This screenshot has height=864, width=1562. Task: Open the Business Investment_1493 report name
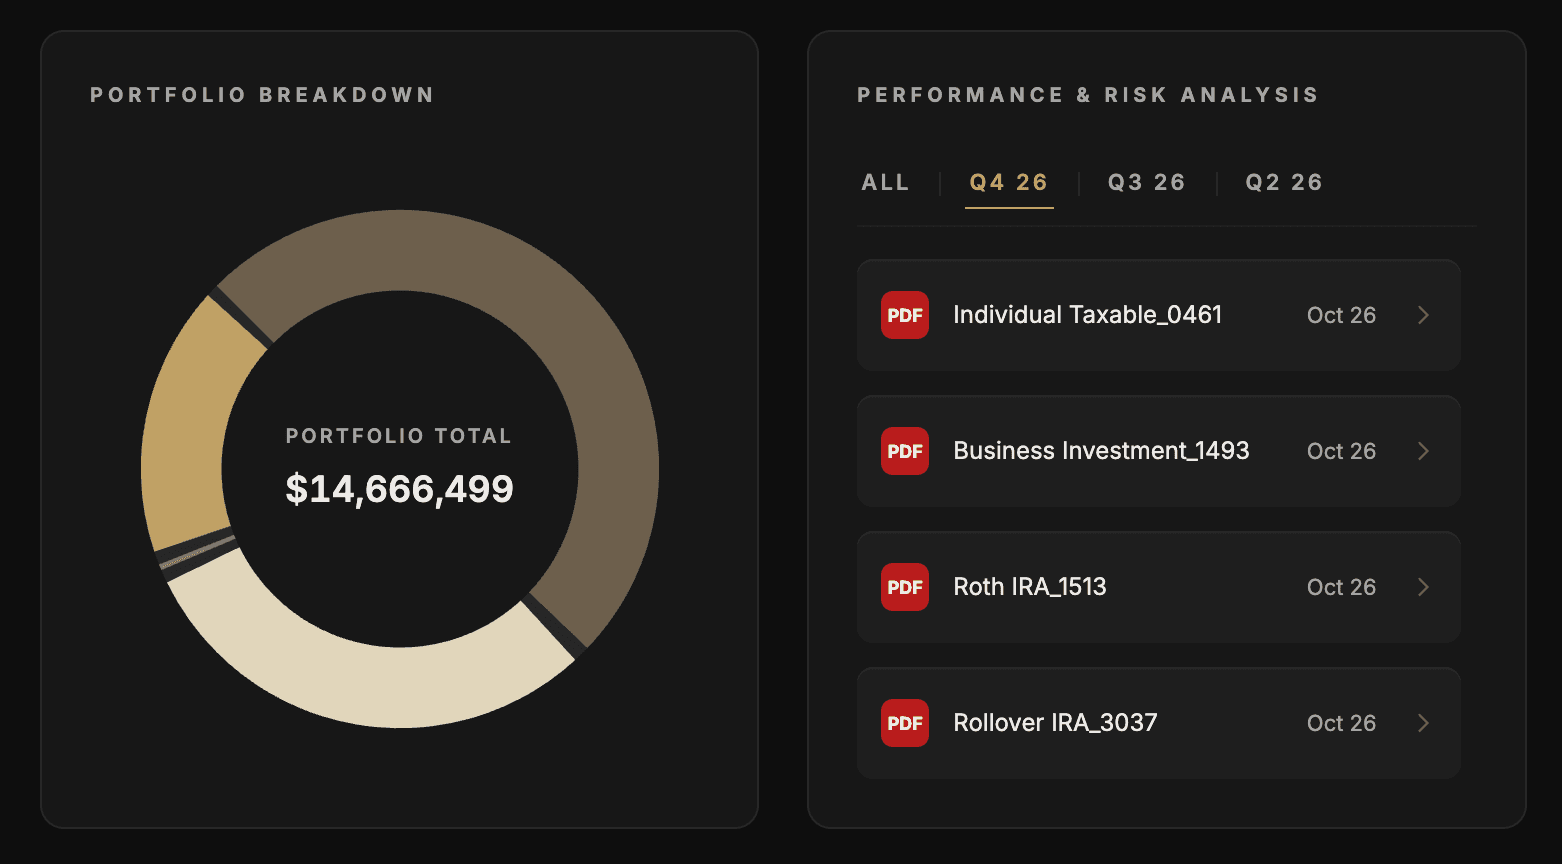pos(1101,451)
